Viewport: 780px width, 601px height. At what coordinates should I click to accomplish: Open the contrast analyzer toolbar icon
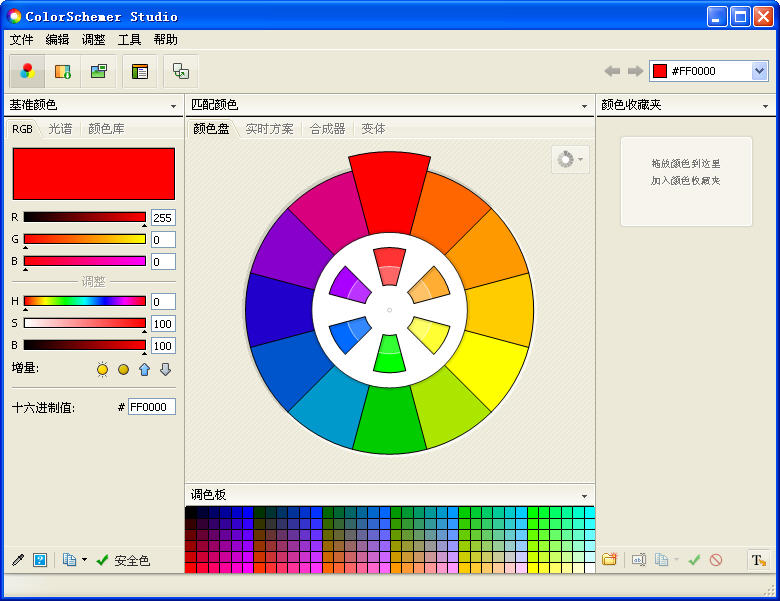[181, 72]
